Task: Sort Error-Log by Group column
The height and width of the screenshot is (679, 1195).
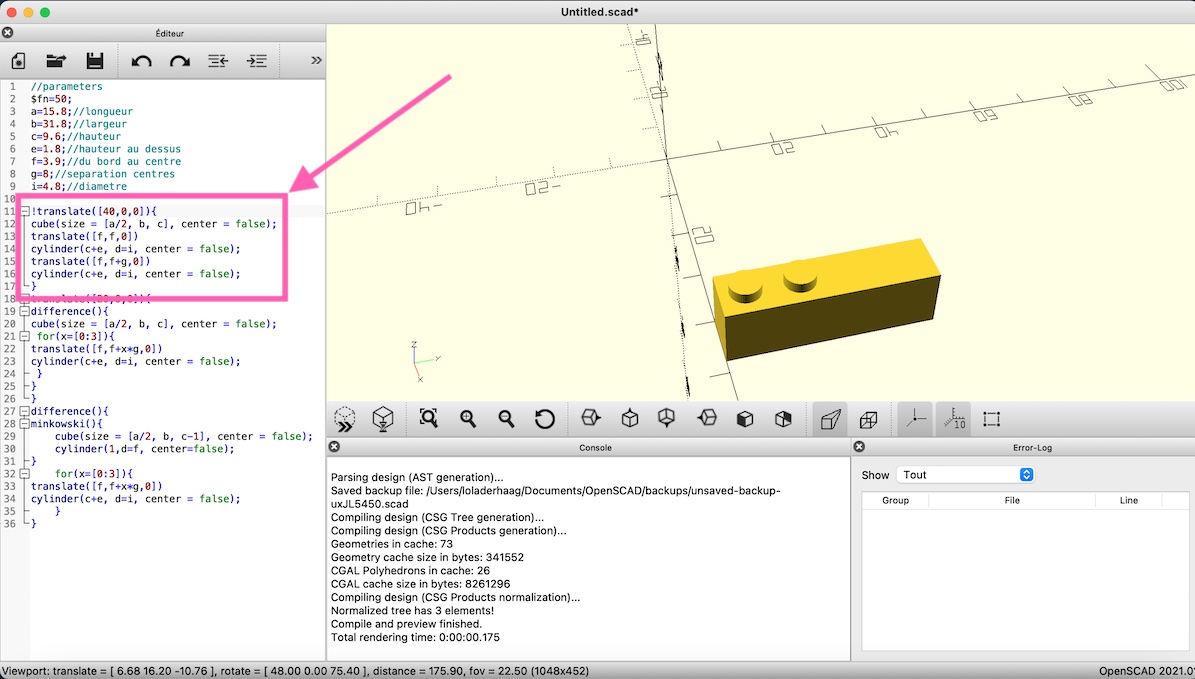Action: pyautogui.click(x=895, y=500)
